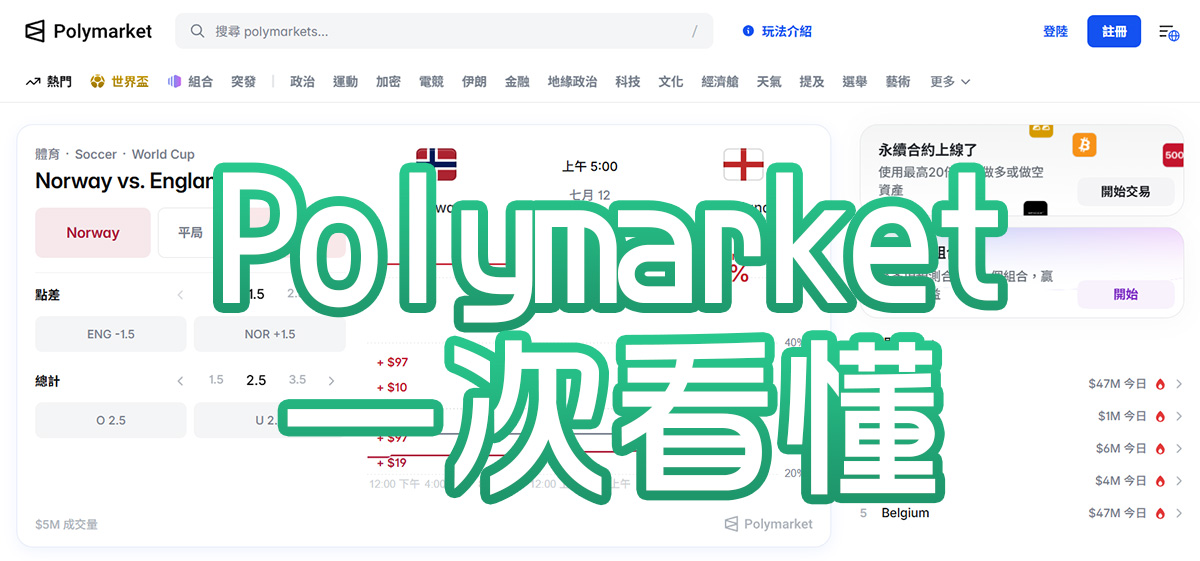Click the 玩法介紹 link
The image size is (1200, 561).
pyautogui.click(x=787, y=31)
